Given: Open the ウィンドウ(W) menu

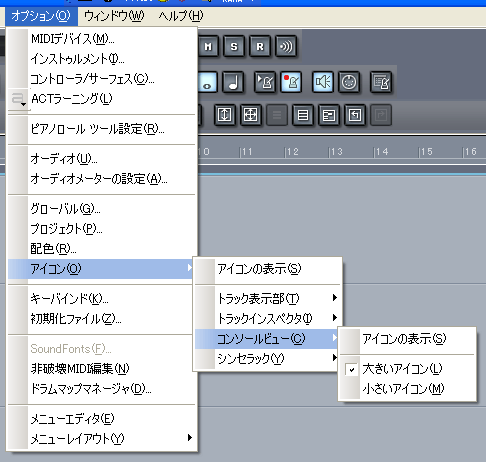Looking at the screenshot, I should (x=114, y=16).
